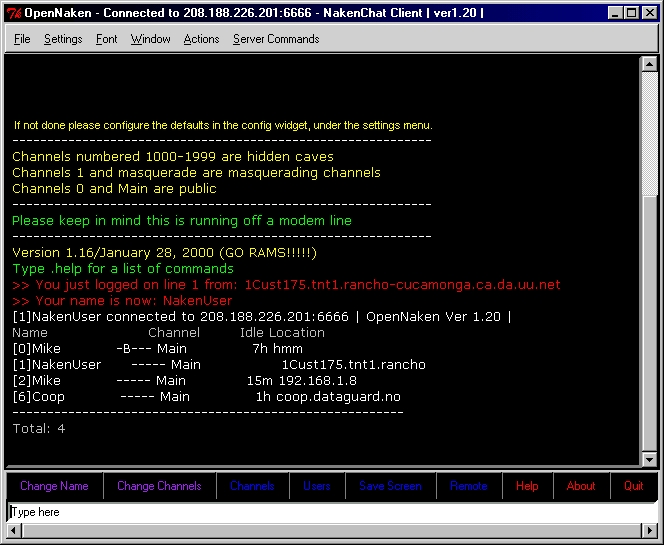Screen dimensions: 664x545
Task: Click the 'Total: 4' line
Action: [39, 429]
